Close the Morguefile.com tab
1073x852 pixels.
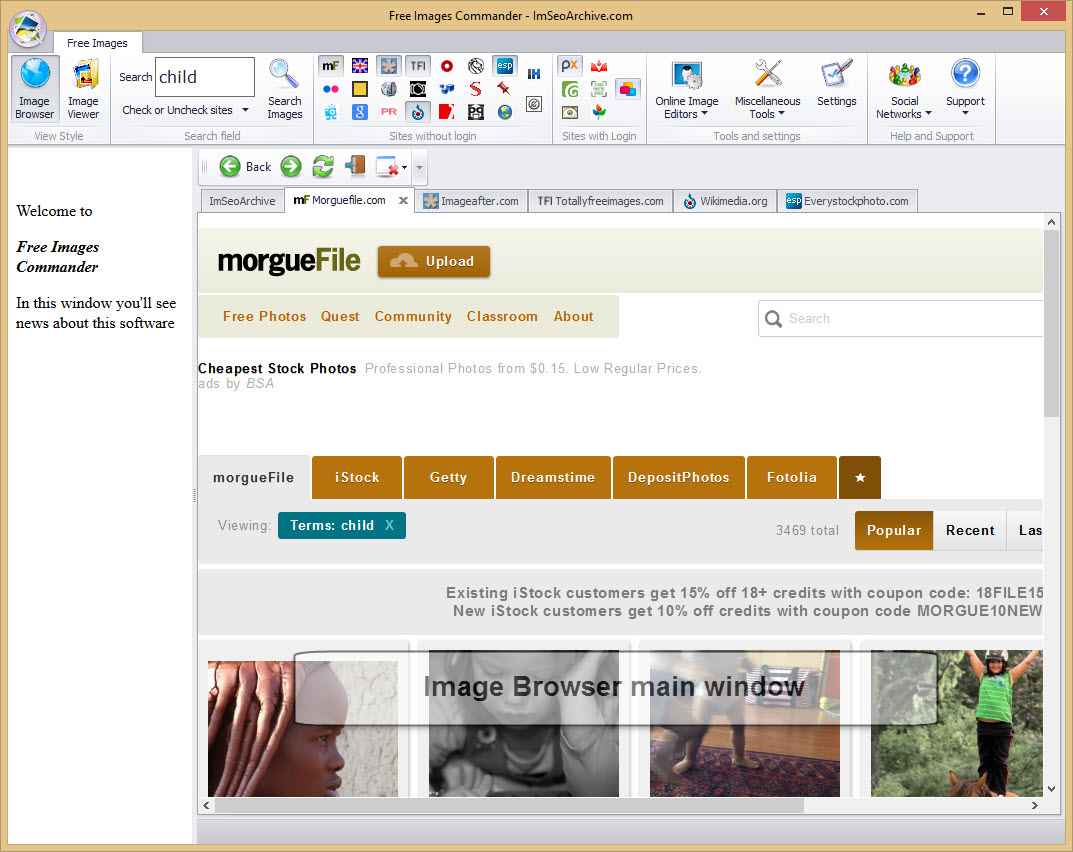point(403,201)
